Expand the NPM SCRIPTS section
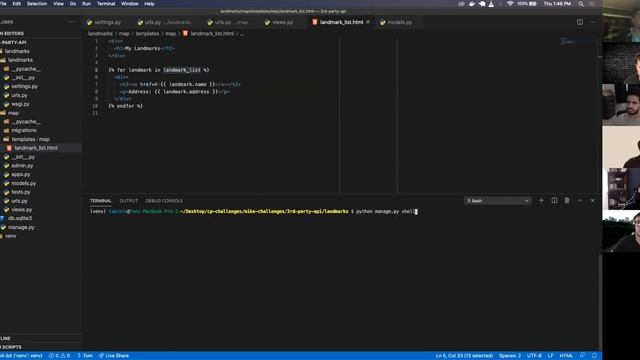Viewport: 640px width, 360px height. (x=11, y=347)
